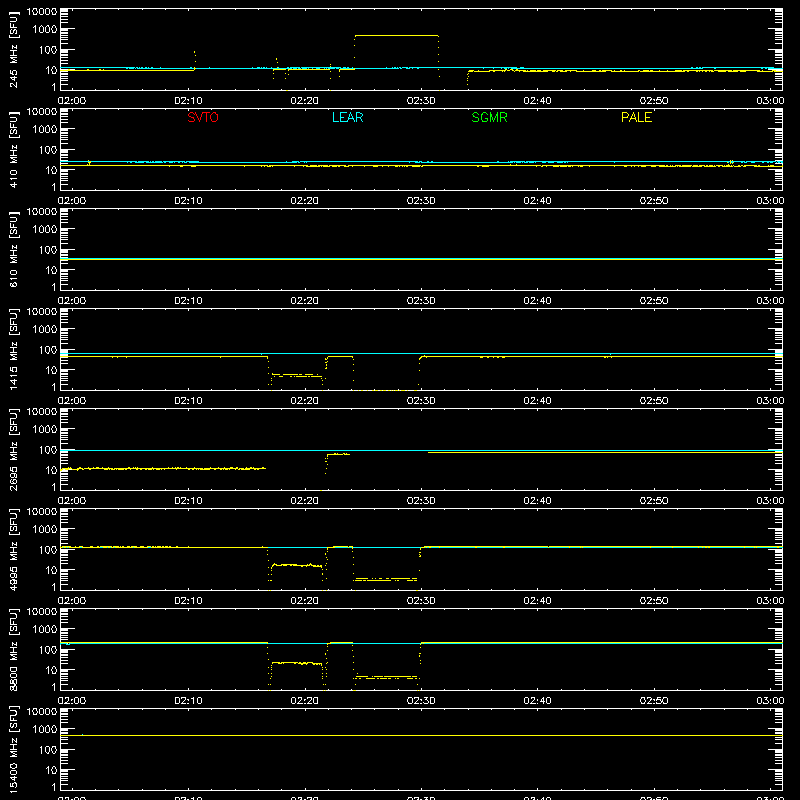The width and height of the screenshot is (800, 800).
Task: Select the 4995 MHz [SFU] axis title
Action: click(14, 550)
